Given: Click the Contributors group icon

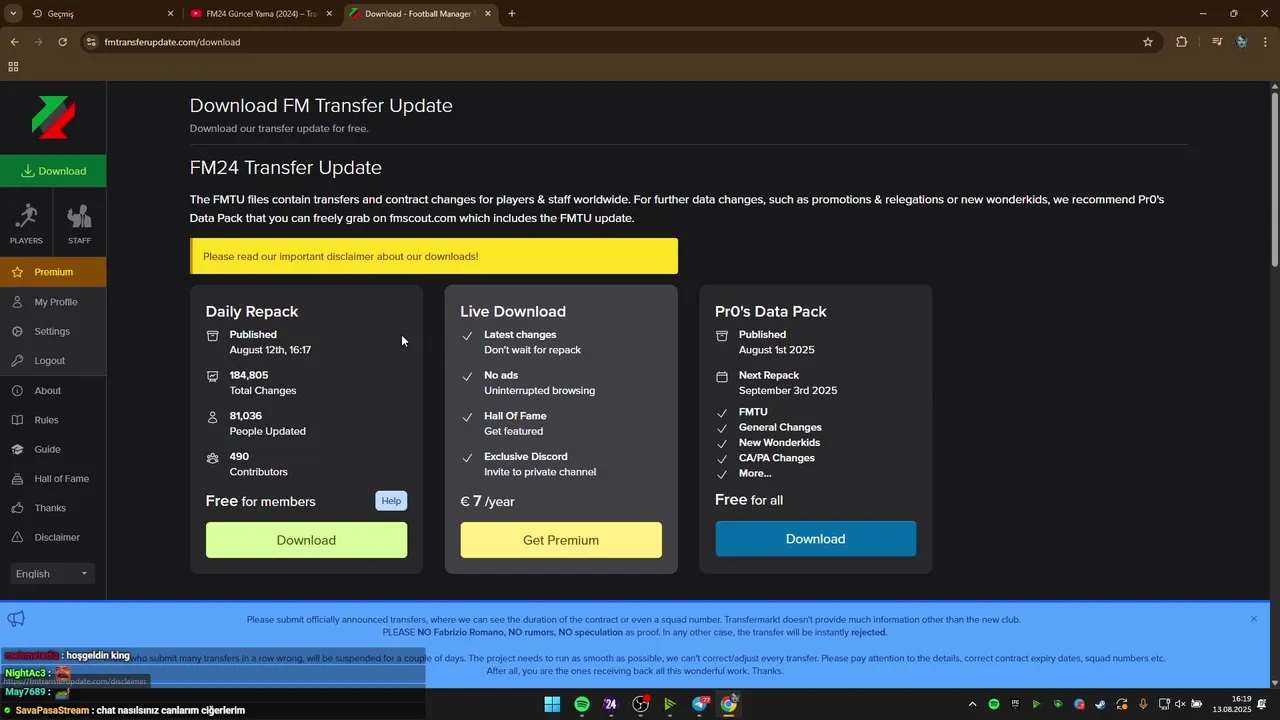Looking at the screenshot, I should [x=212, y=458].
